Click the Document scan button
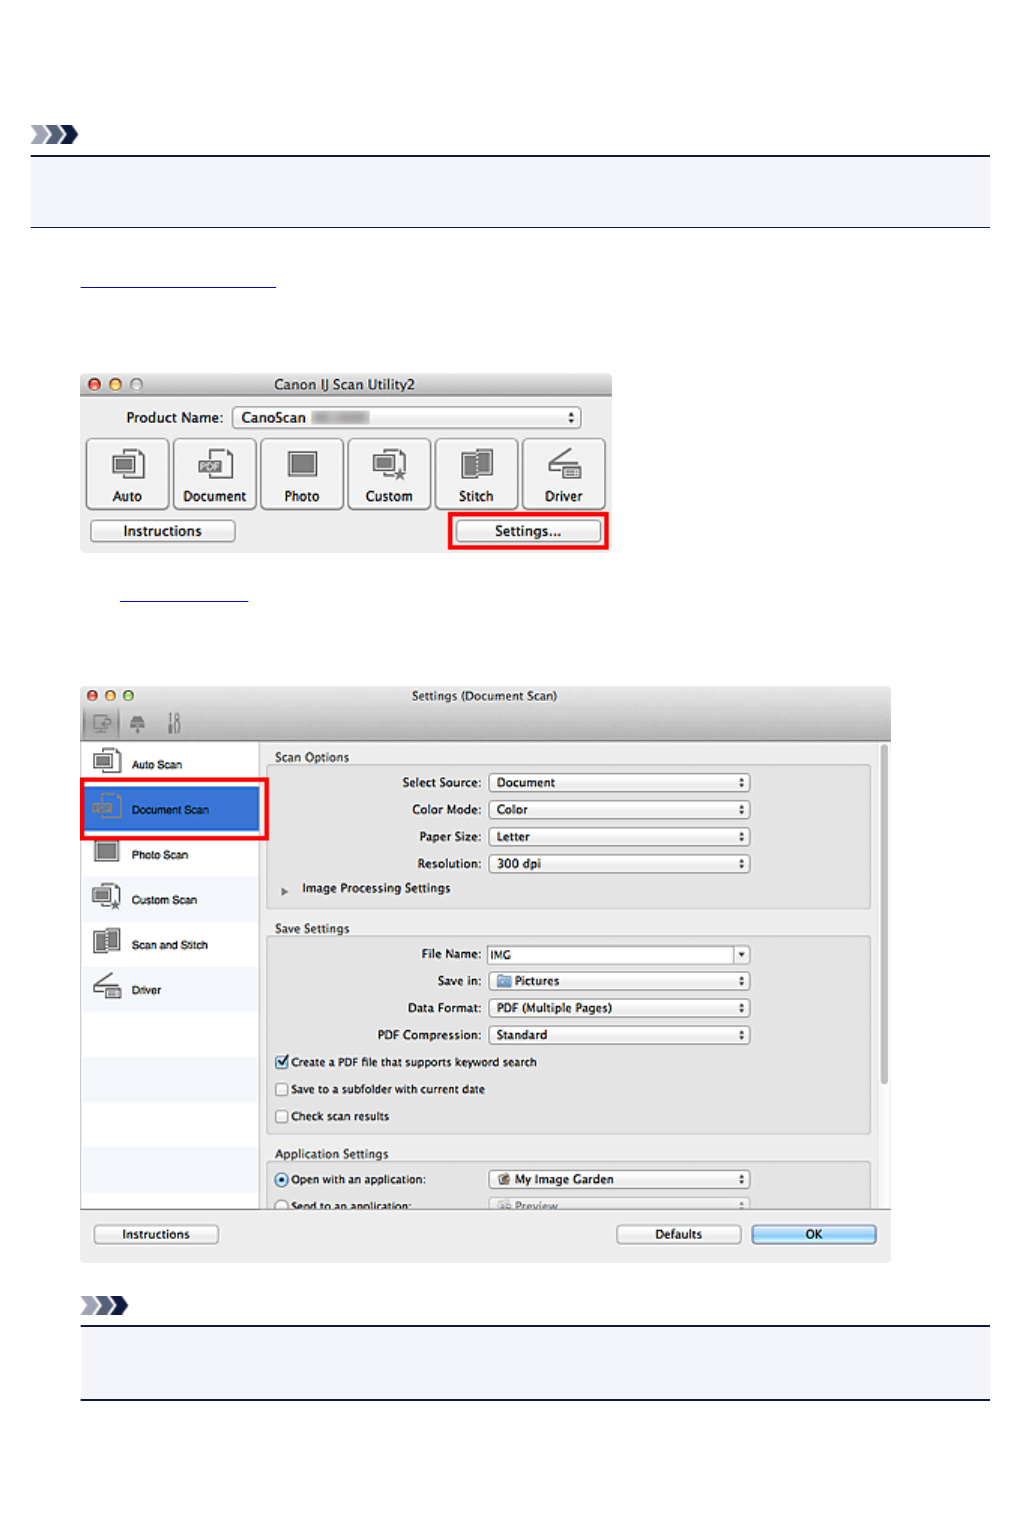 click(214, 474)
